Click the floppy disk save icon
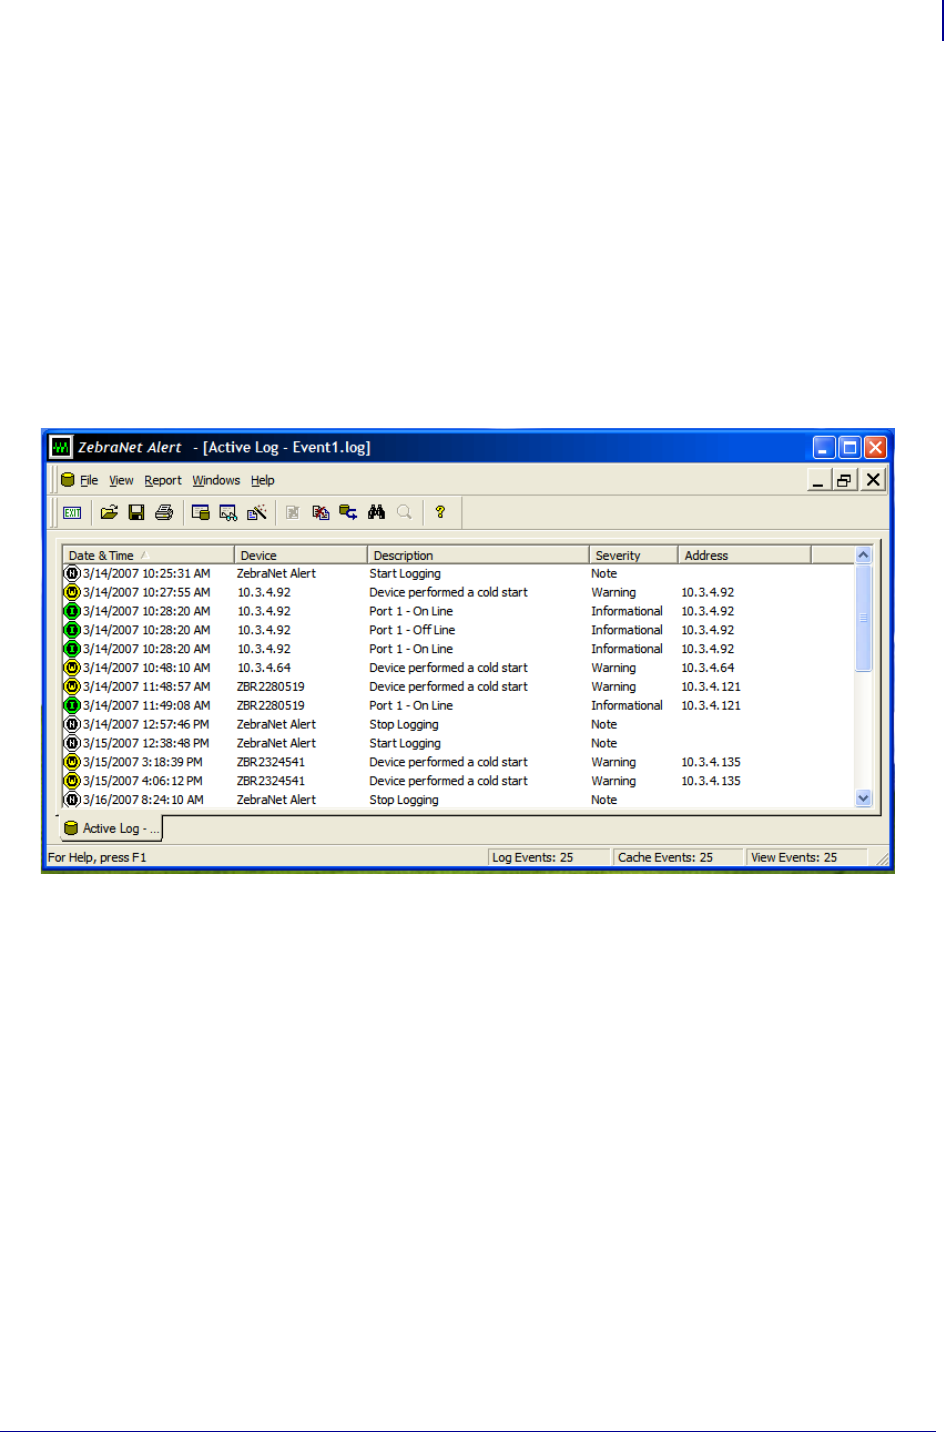 (x=137, y=512)
